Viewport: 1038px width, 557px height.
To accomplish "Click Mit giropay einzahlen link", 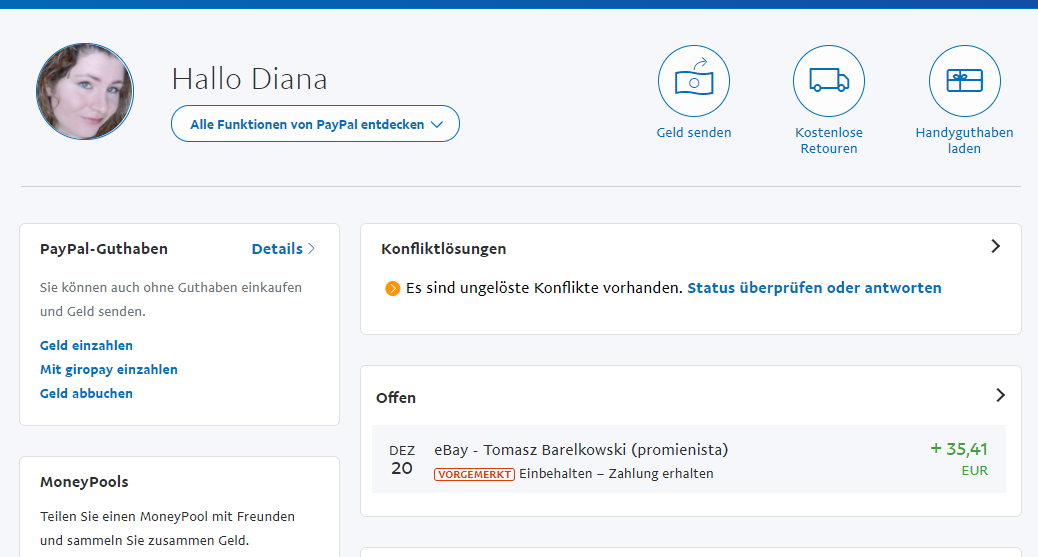I will coord(109,370).
